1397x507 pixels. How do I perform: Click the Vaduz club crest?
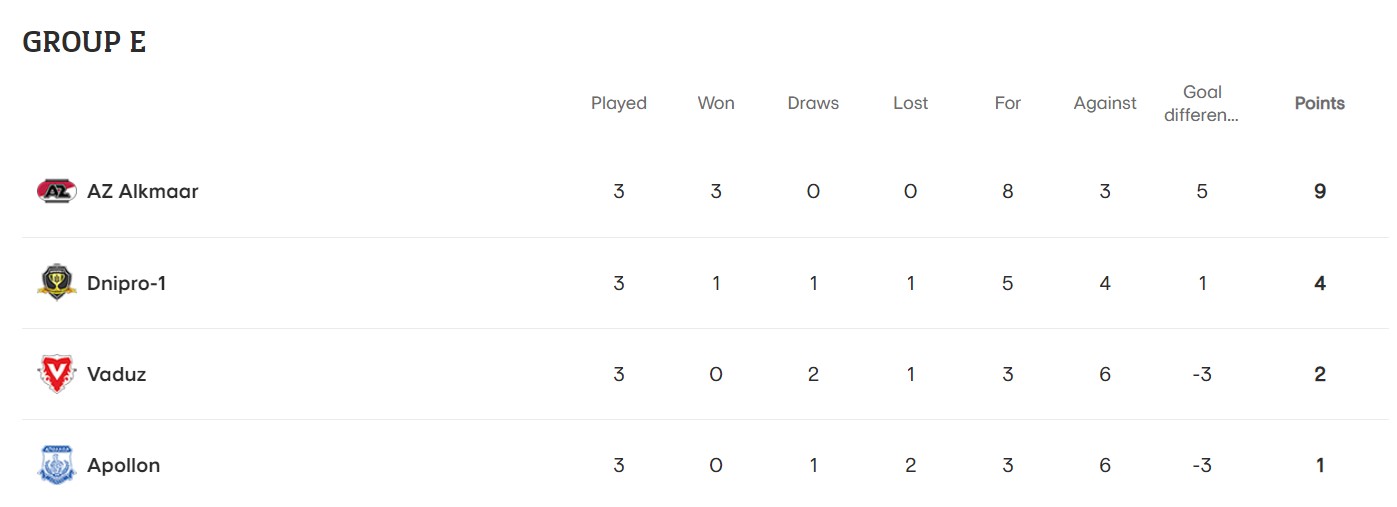pos(56,375)
